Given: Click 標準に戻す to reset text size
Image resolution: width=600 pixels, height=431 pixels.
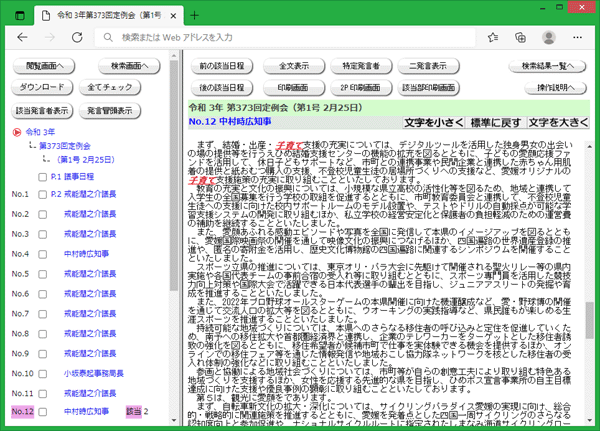Looking at the screenshot, I should [x=496, y=122].
